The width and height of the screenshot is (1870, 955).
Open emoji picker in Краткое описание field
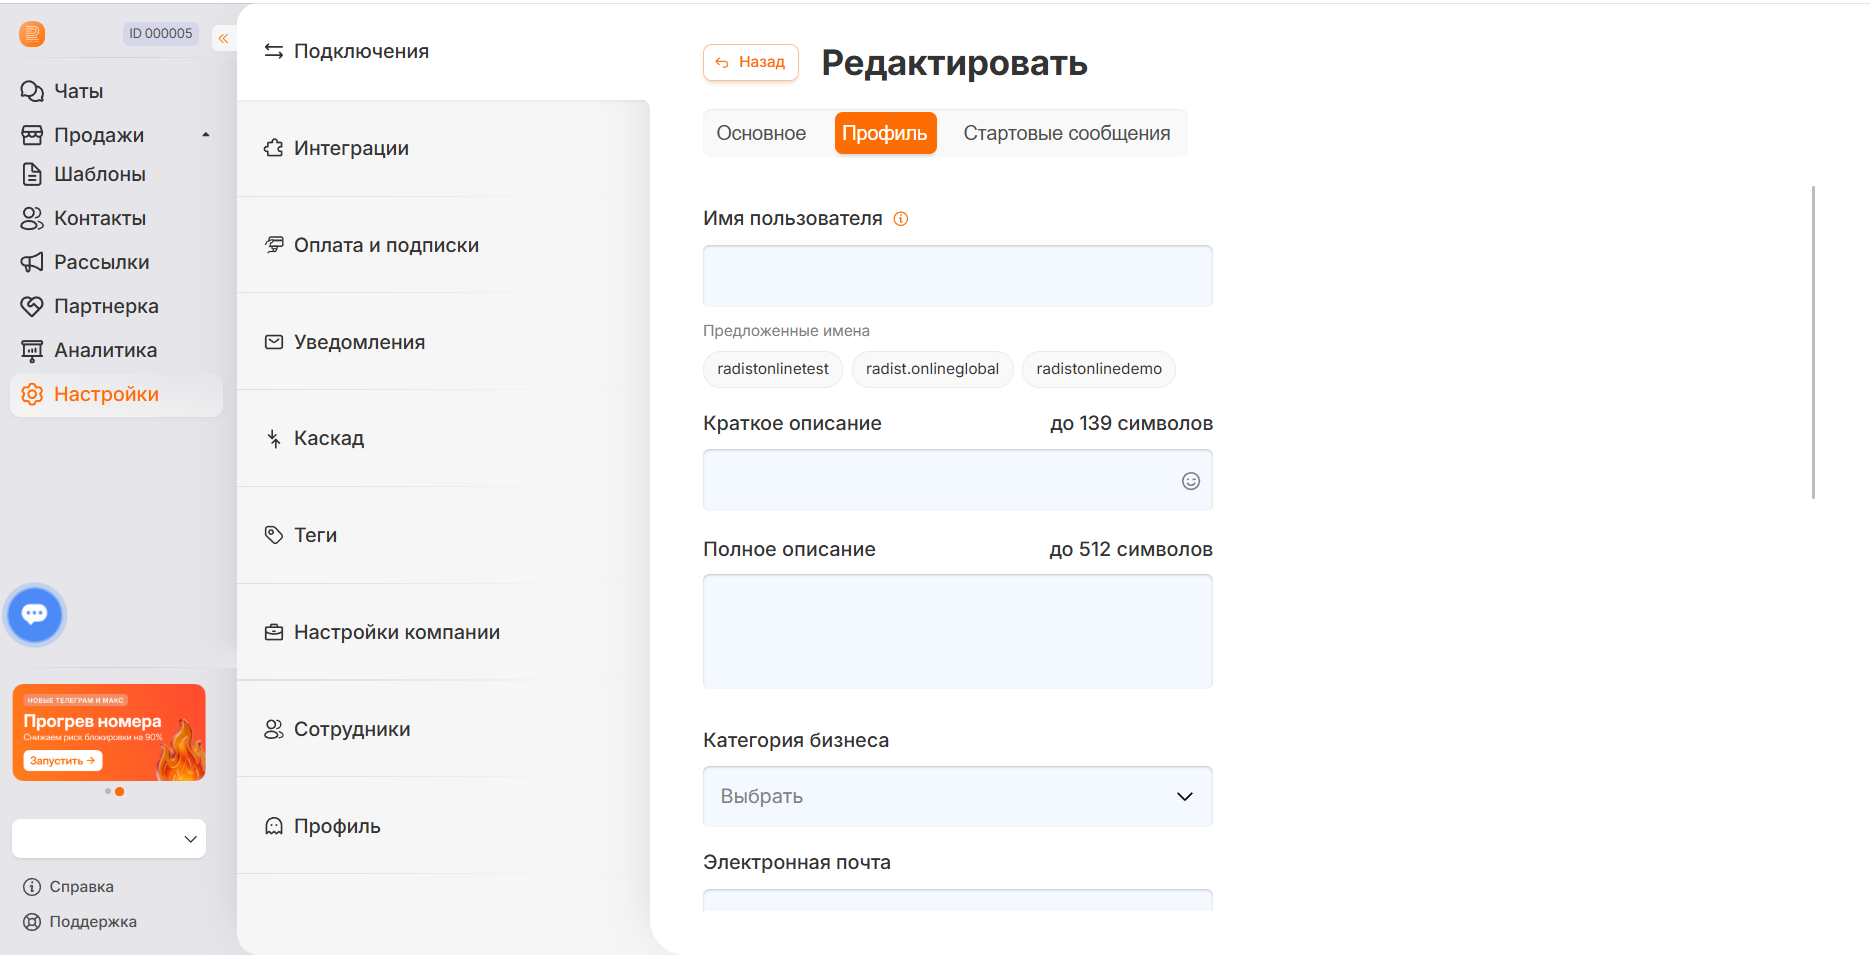click(x=1191, y=481)
